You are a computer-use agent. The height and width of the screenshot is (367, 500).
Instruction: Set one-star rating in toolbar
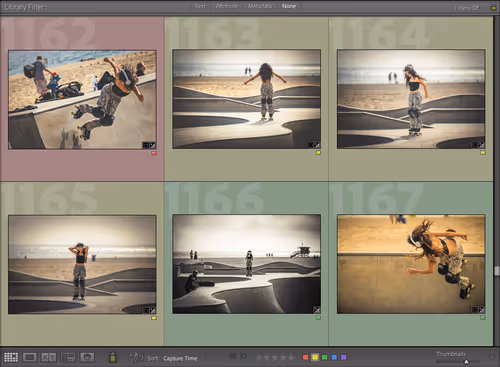pyautogui.click(x=259, y=357)
